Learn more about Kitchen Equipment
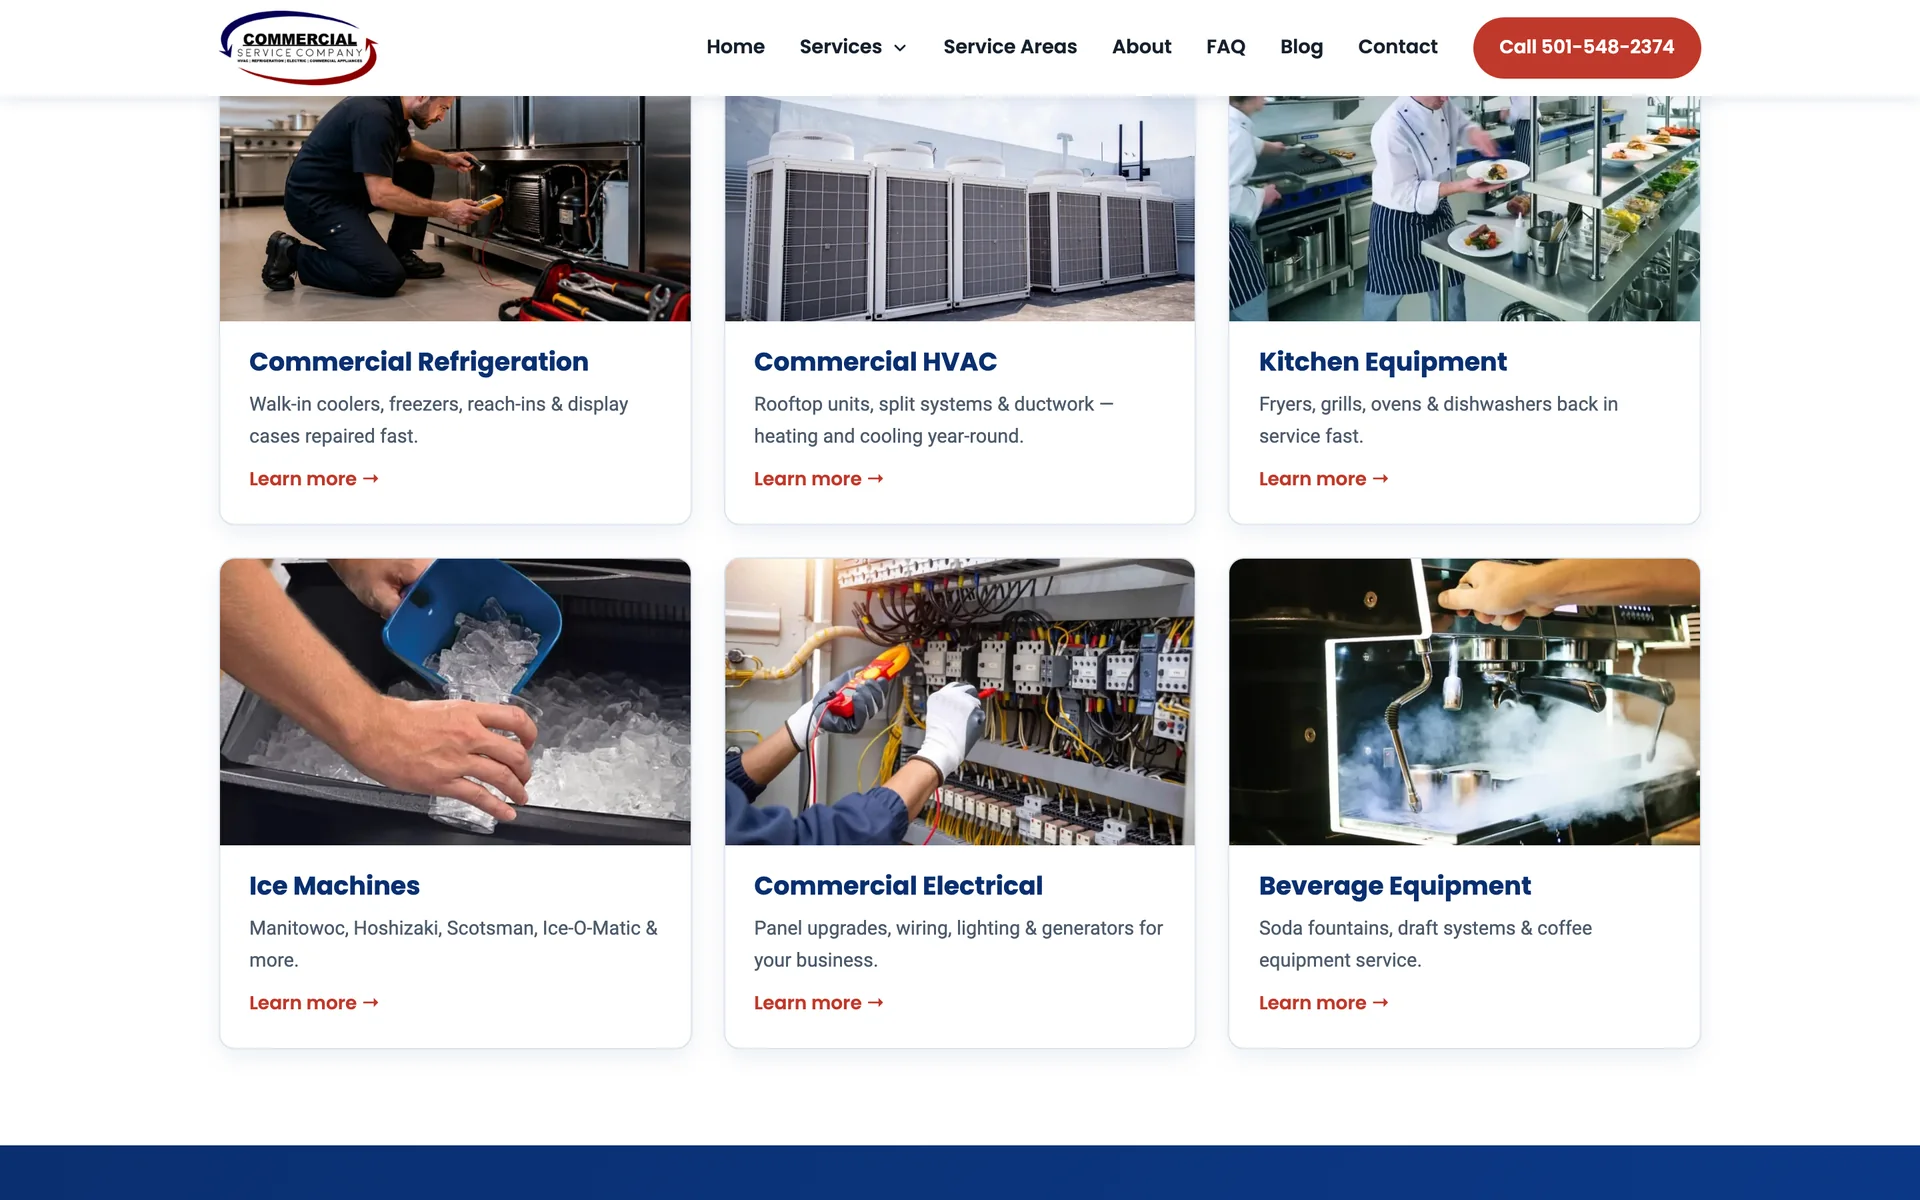 tap(1324, 479)
